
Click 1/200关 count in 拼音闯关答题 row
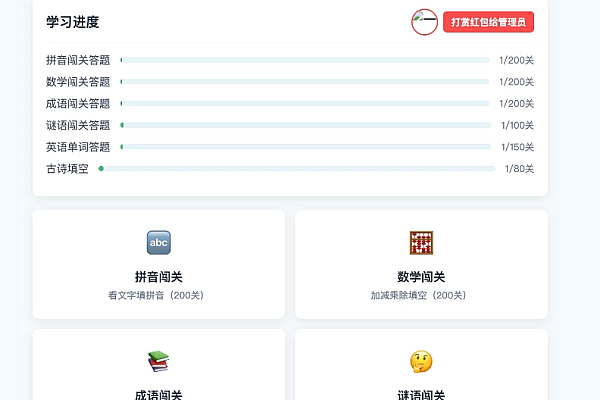tap(517, 60)
